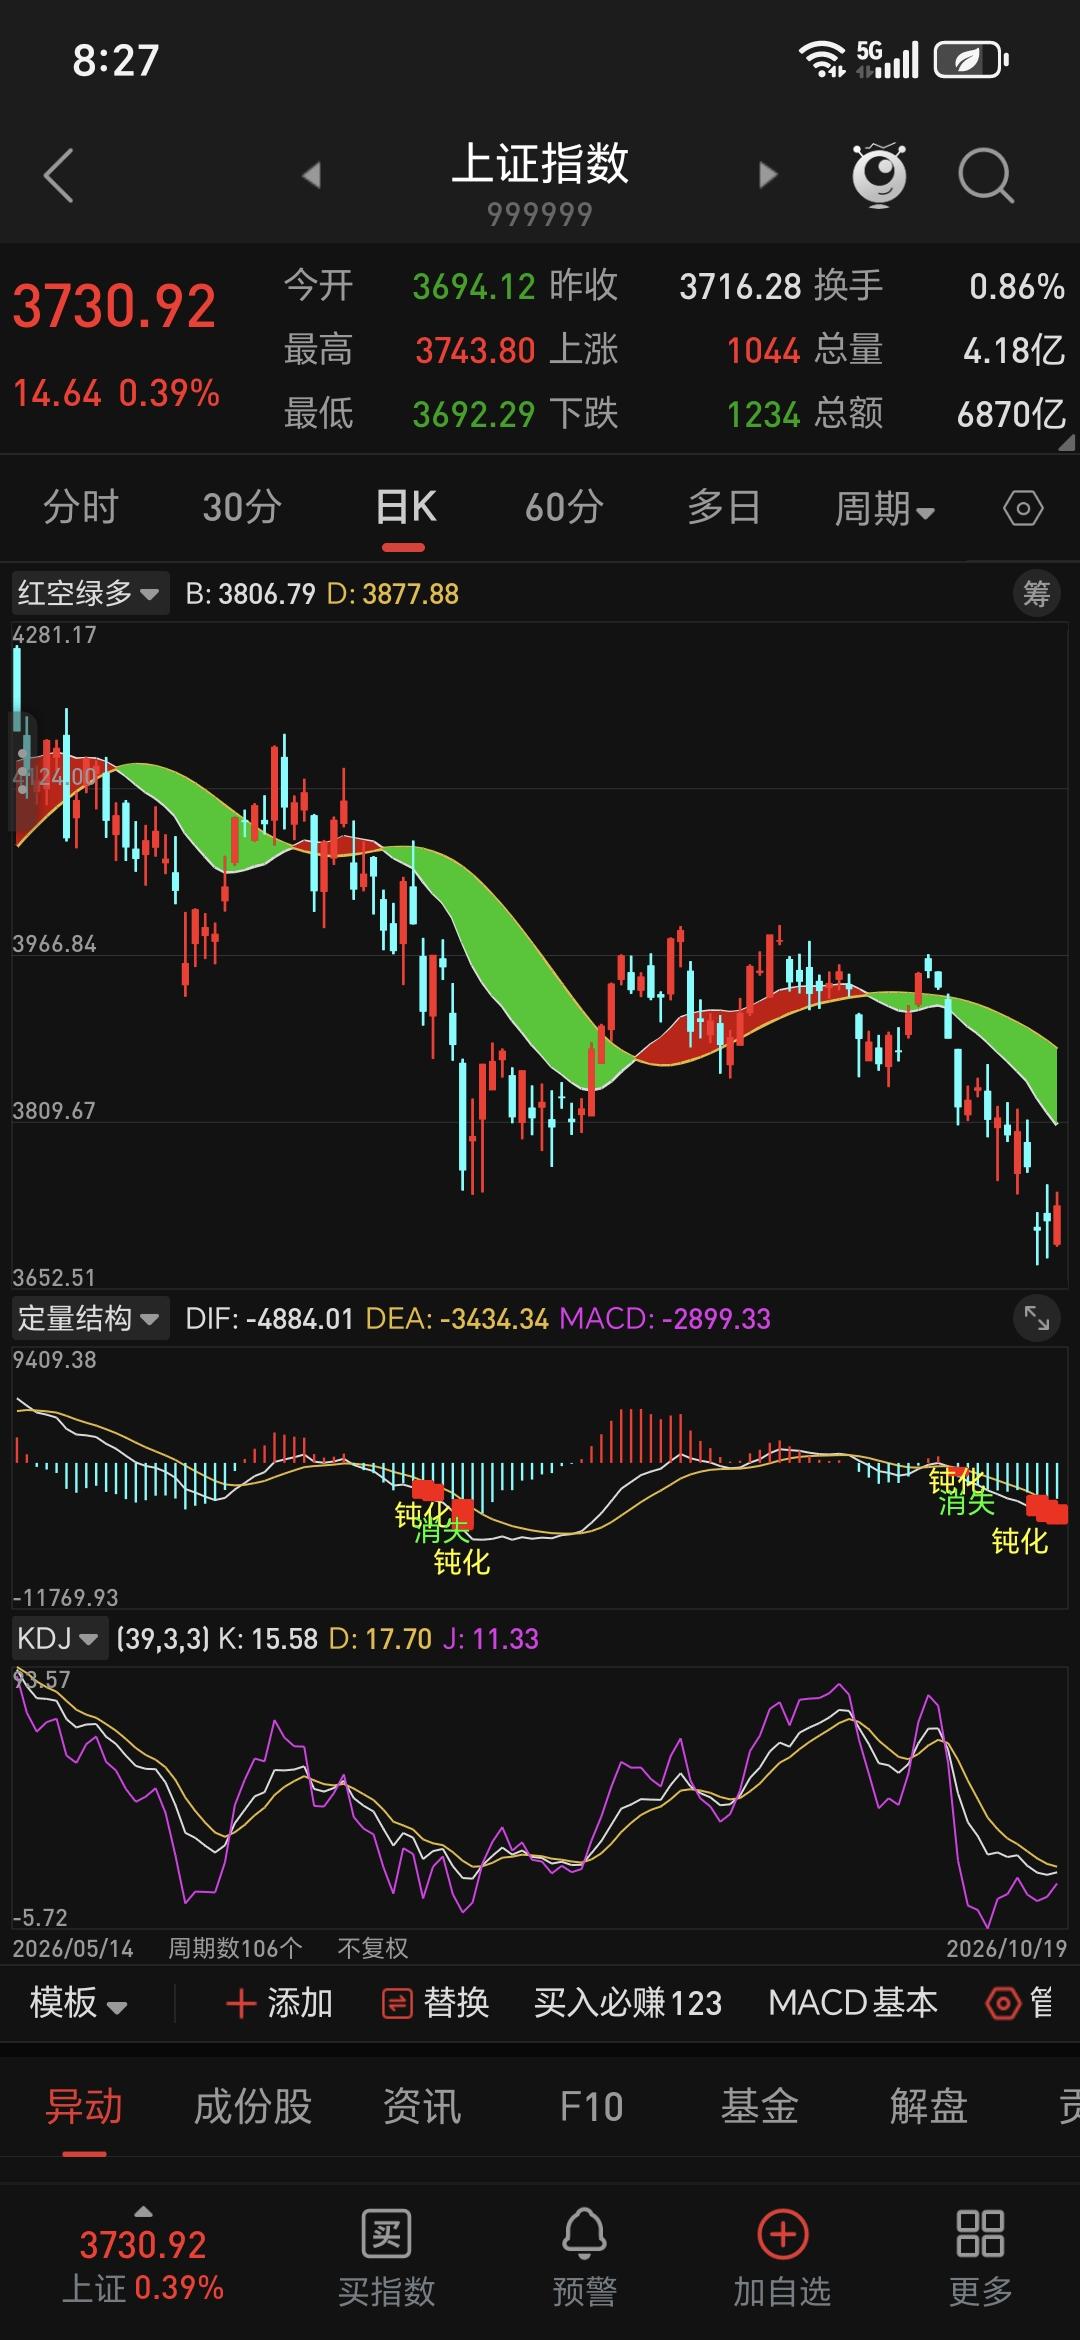1080x2340 pixels.
Task: Go to next stock with right triangle
Action: pyautogui.click(x=767, y=175)
